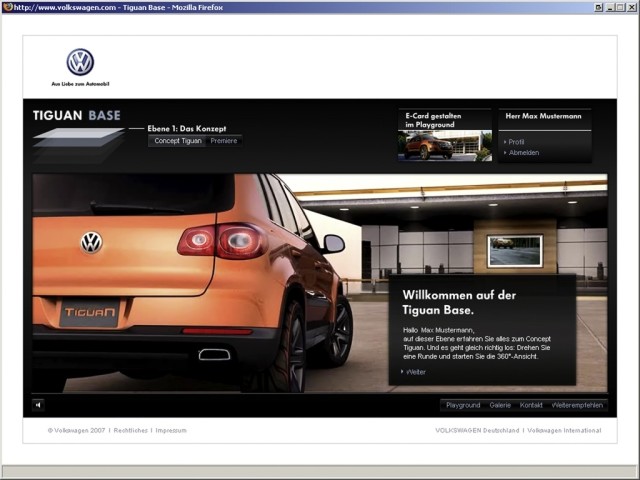Open the Profil link

516,142
